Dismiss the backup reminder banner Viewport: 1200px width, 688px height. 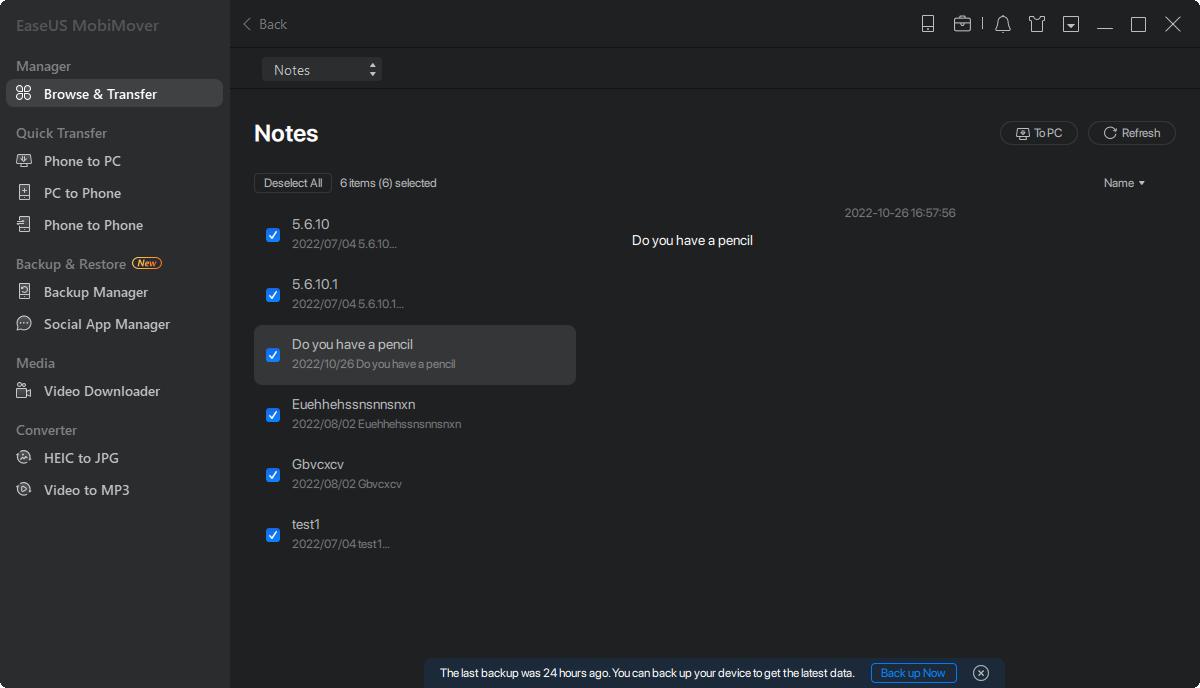pos(981,673)
